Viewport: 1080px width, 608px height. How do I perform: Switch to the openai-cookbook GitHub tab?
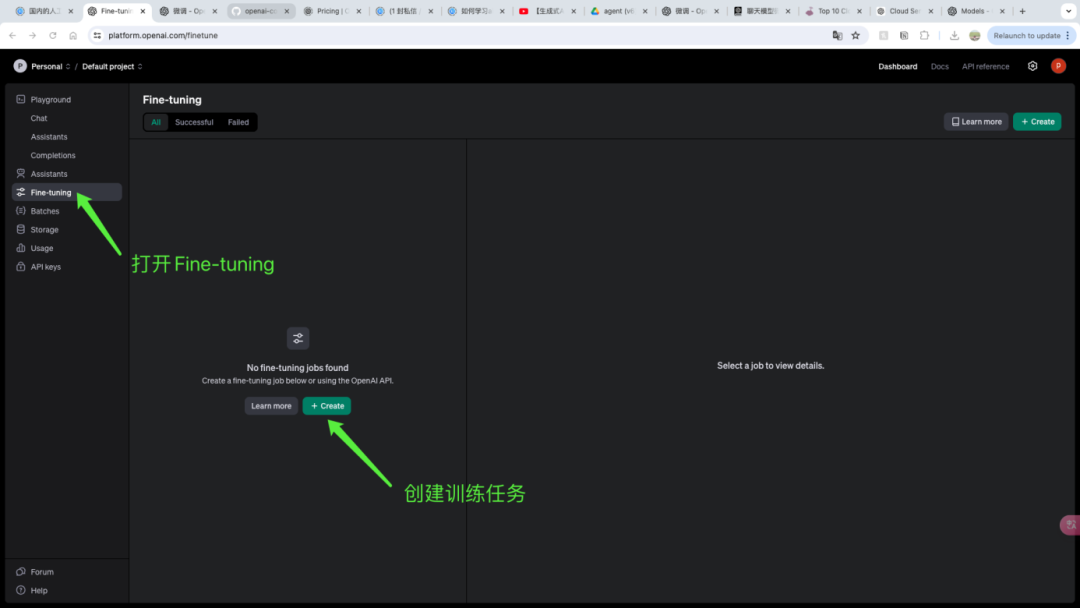(x=260, y=11)
